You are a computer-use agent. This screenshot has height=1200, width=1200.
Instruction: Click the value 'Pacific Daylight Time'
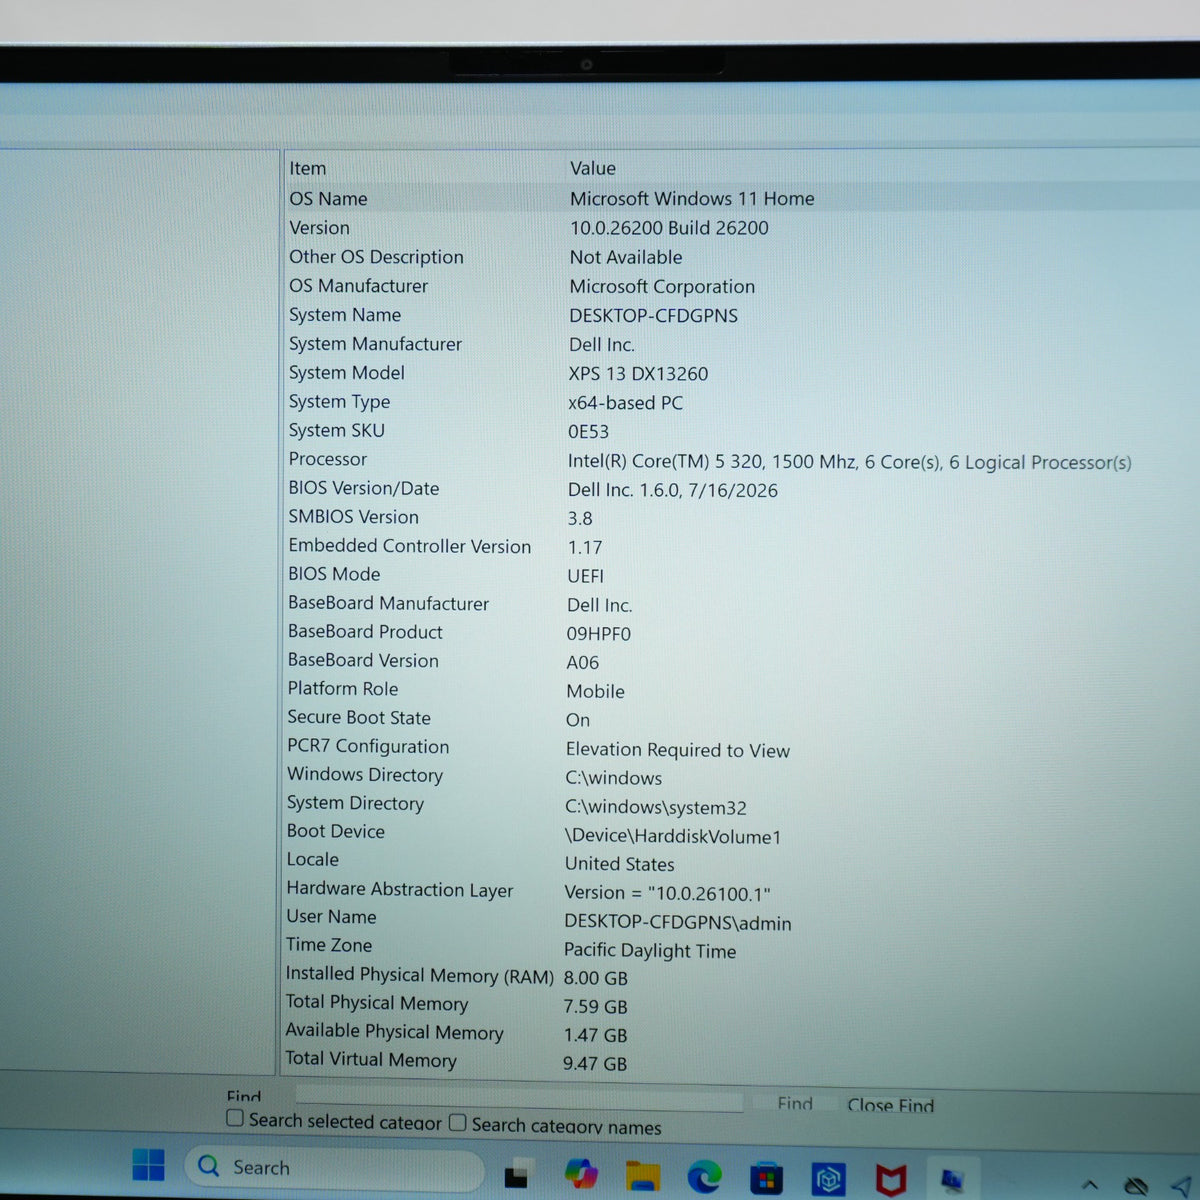[650, 950]
